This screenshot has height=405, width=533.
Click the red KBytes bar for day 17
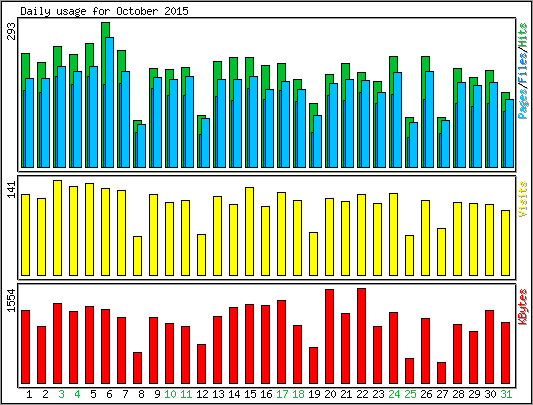(x=281, y=342)
